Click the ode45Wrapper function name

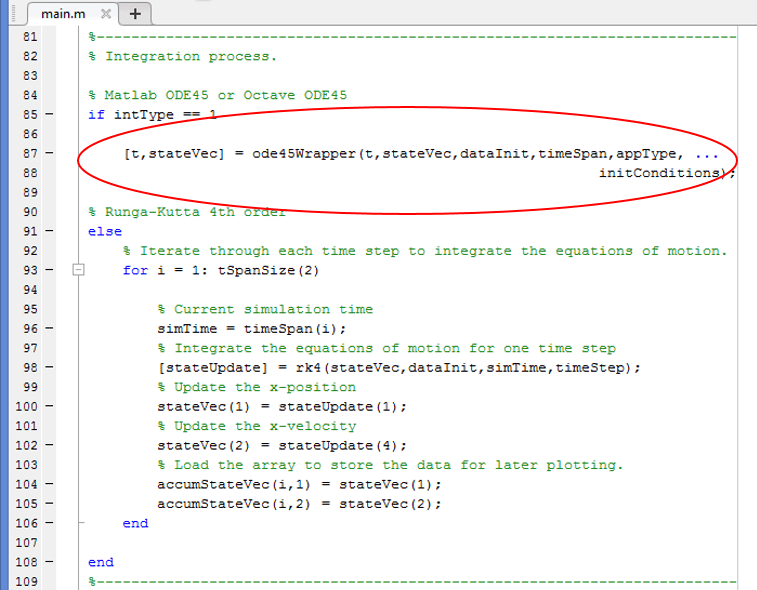pos(302,154)
